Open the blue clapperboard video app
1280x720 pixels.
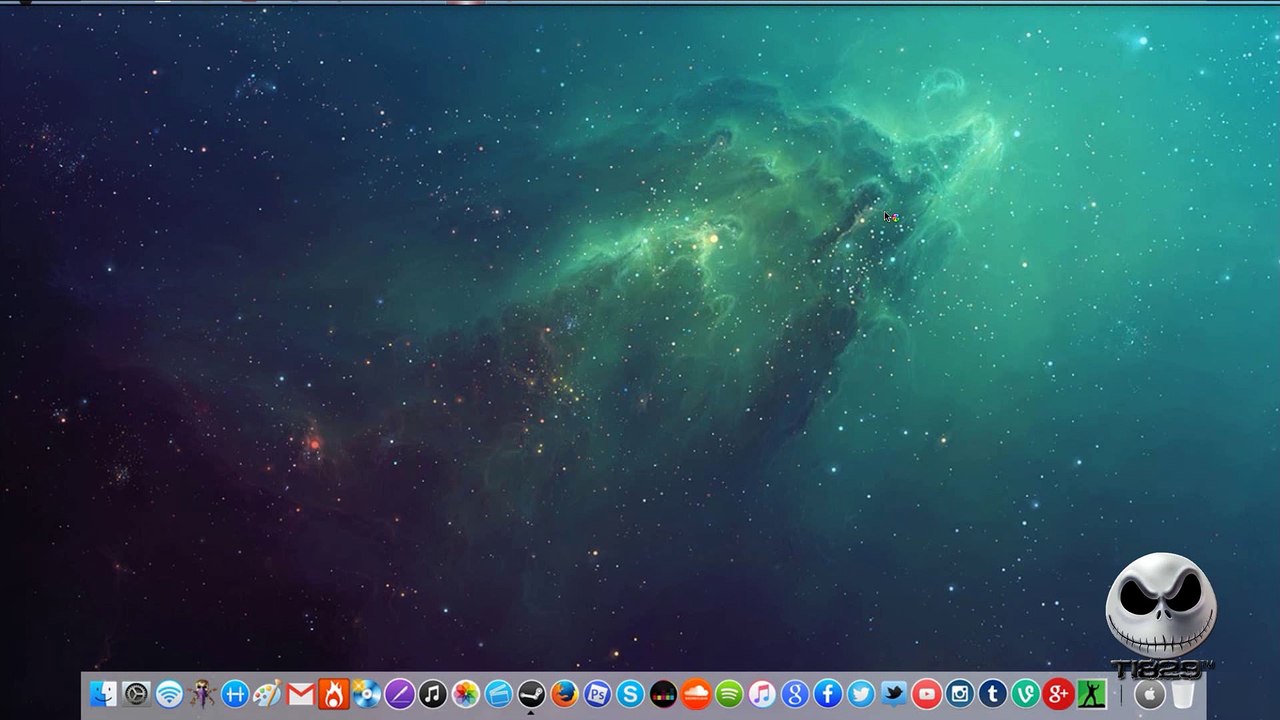click(498, 693)
